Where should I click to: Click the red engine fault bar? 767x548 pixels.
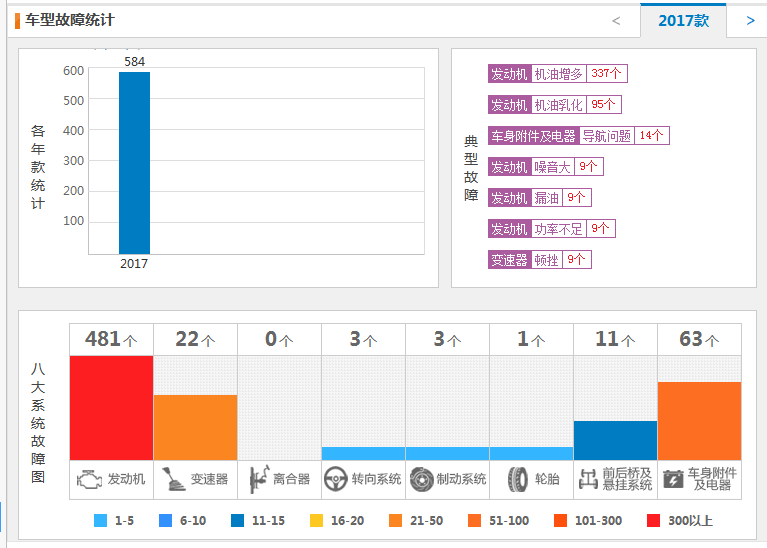112,408
